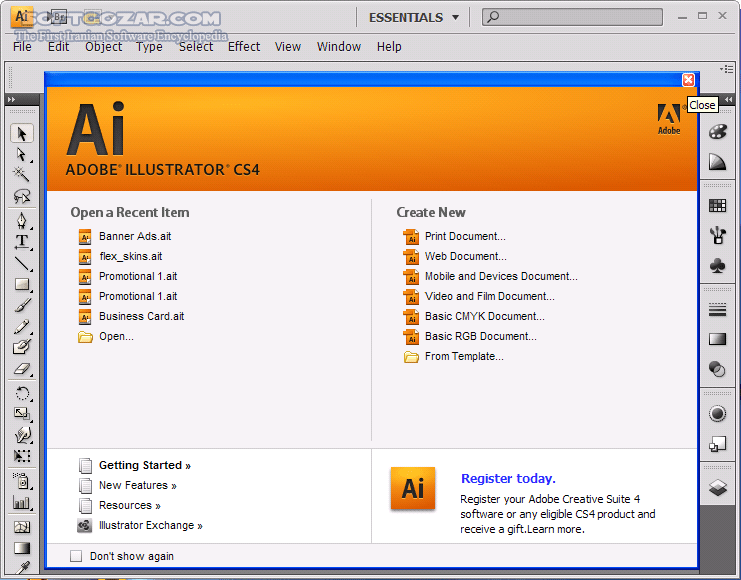Select the Column Graph tool
Viewport: 741px width, 580px height.
[22, 502]
